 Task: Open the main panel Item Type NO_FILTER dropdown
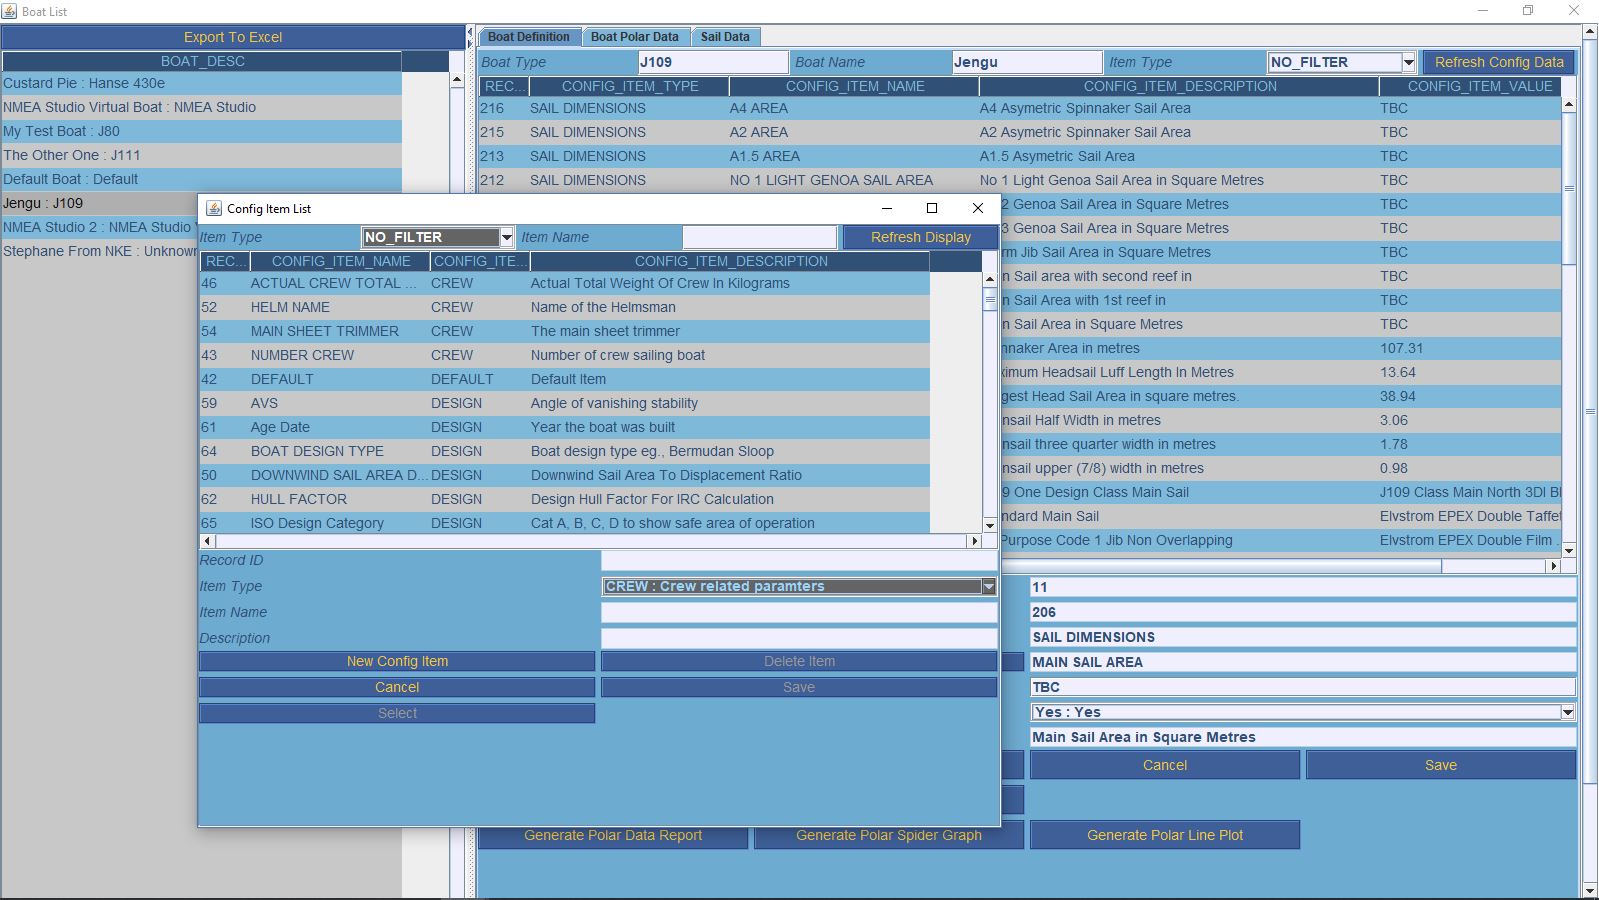(1408, 62)
